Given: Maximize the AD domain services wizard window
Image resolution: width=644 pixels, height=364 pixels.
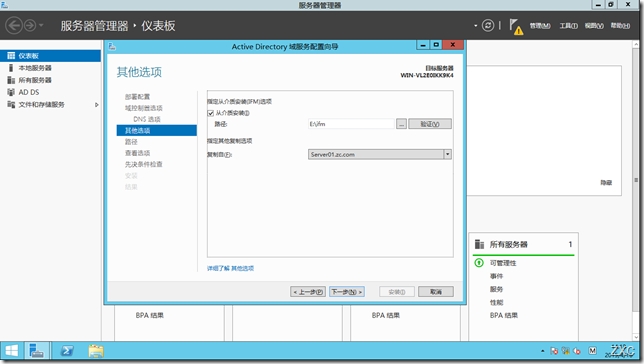Looking at the screenshot, I should [x=436, y=45].
